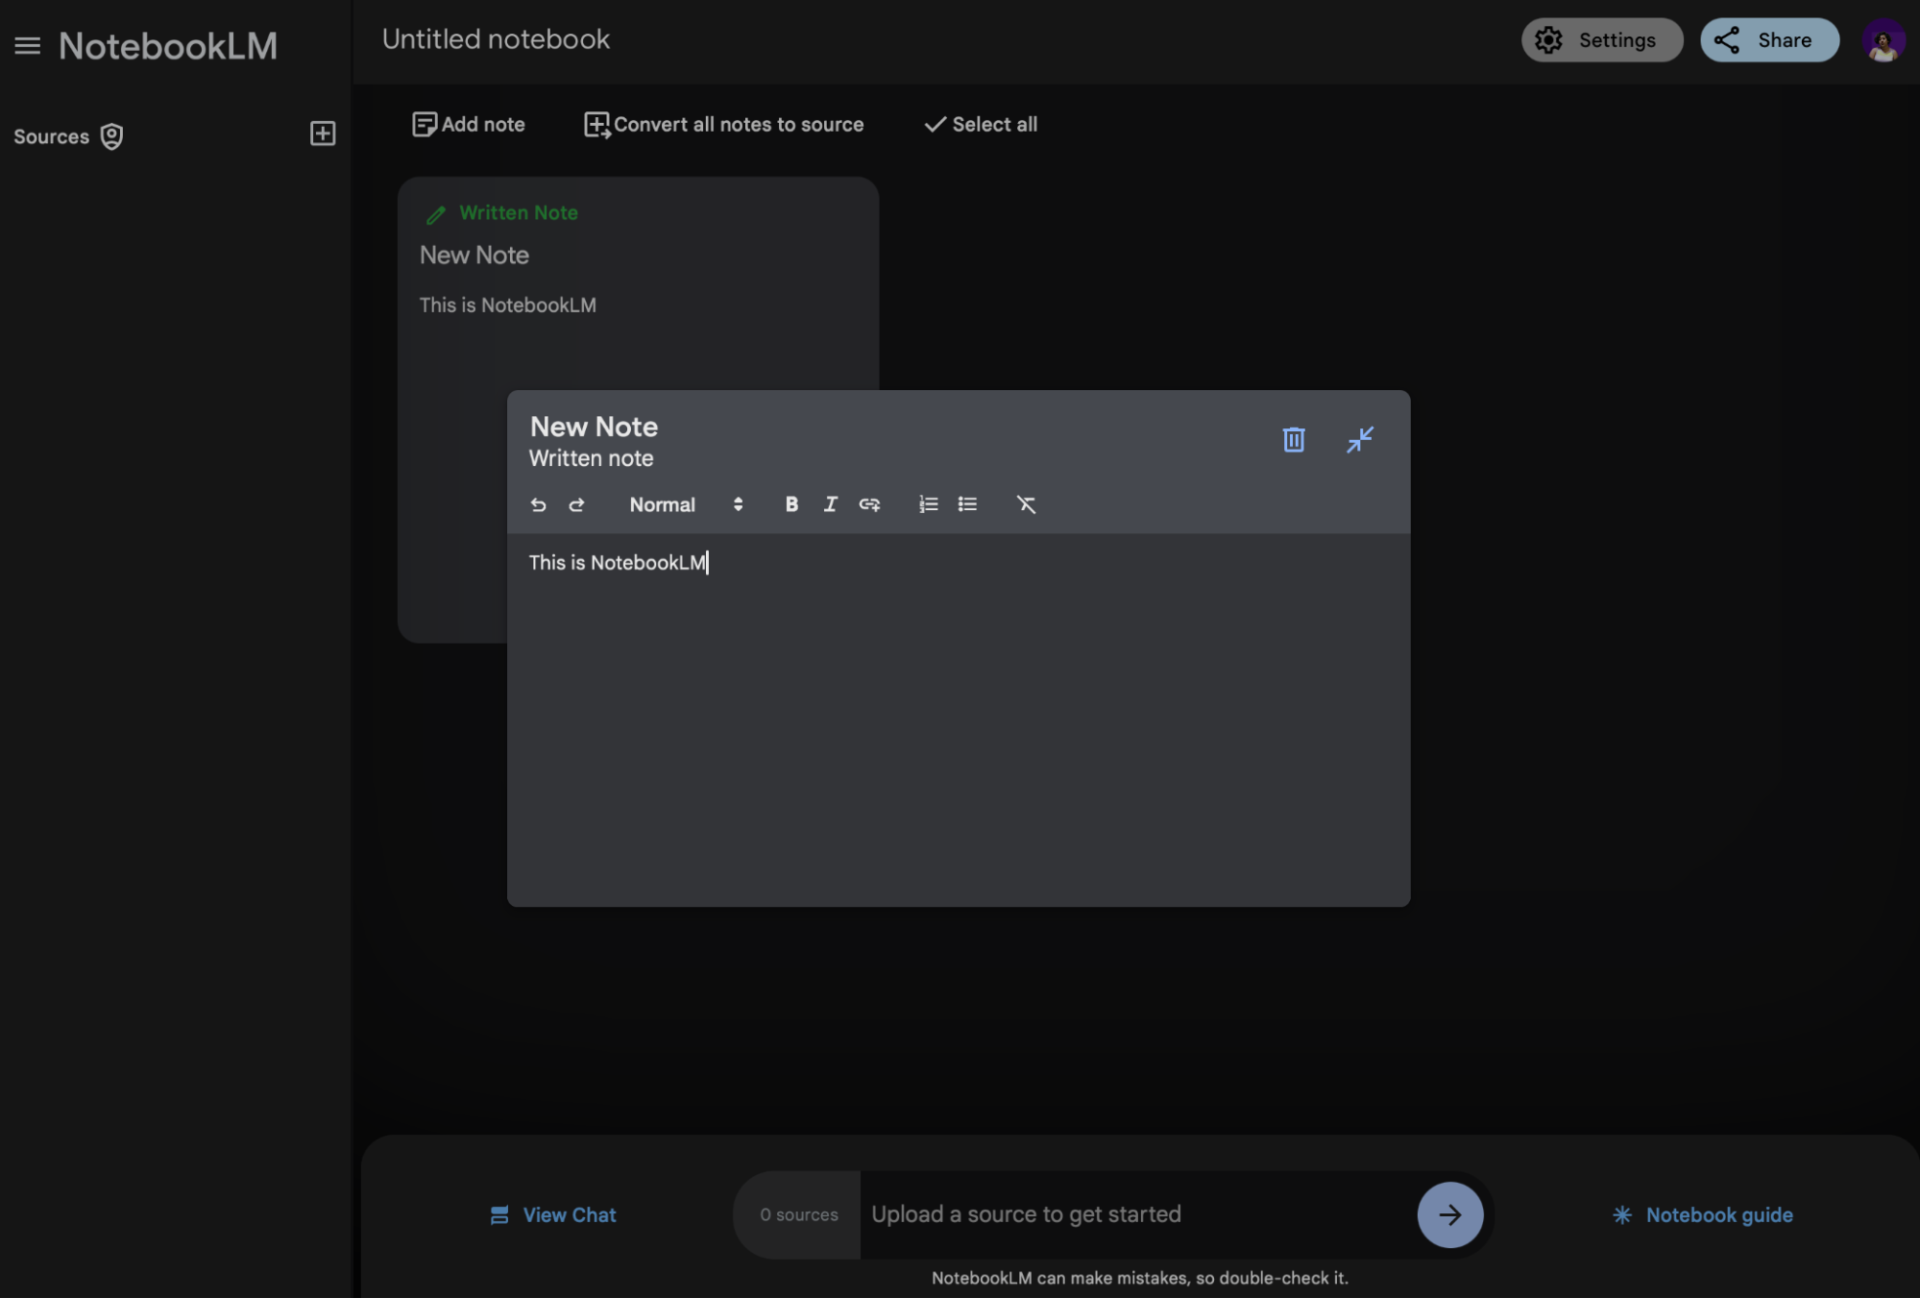Screen dimensions: 1920x1298
Task: Open the navigation hamburger menu
Action: [28, 44]
